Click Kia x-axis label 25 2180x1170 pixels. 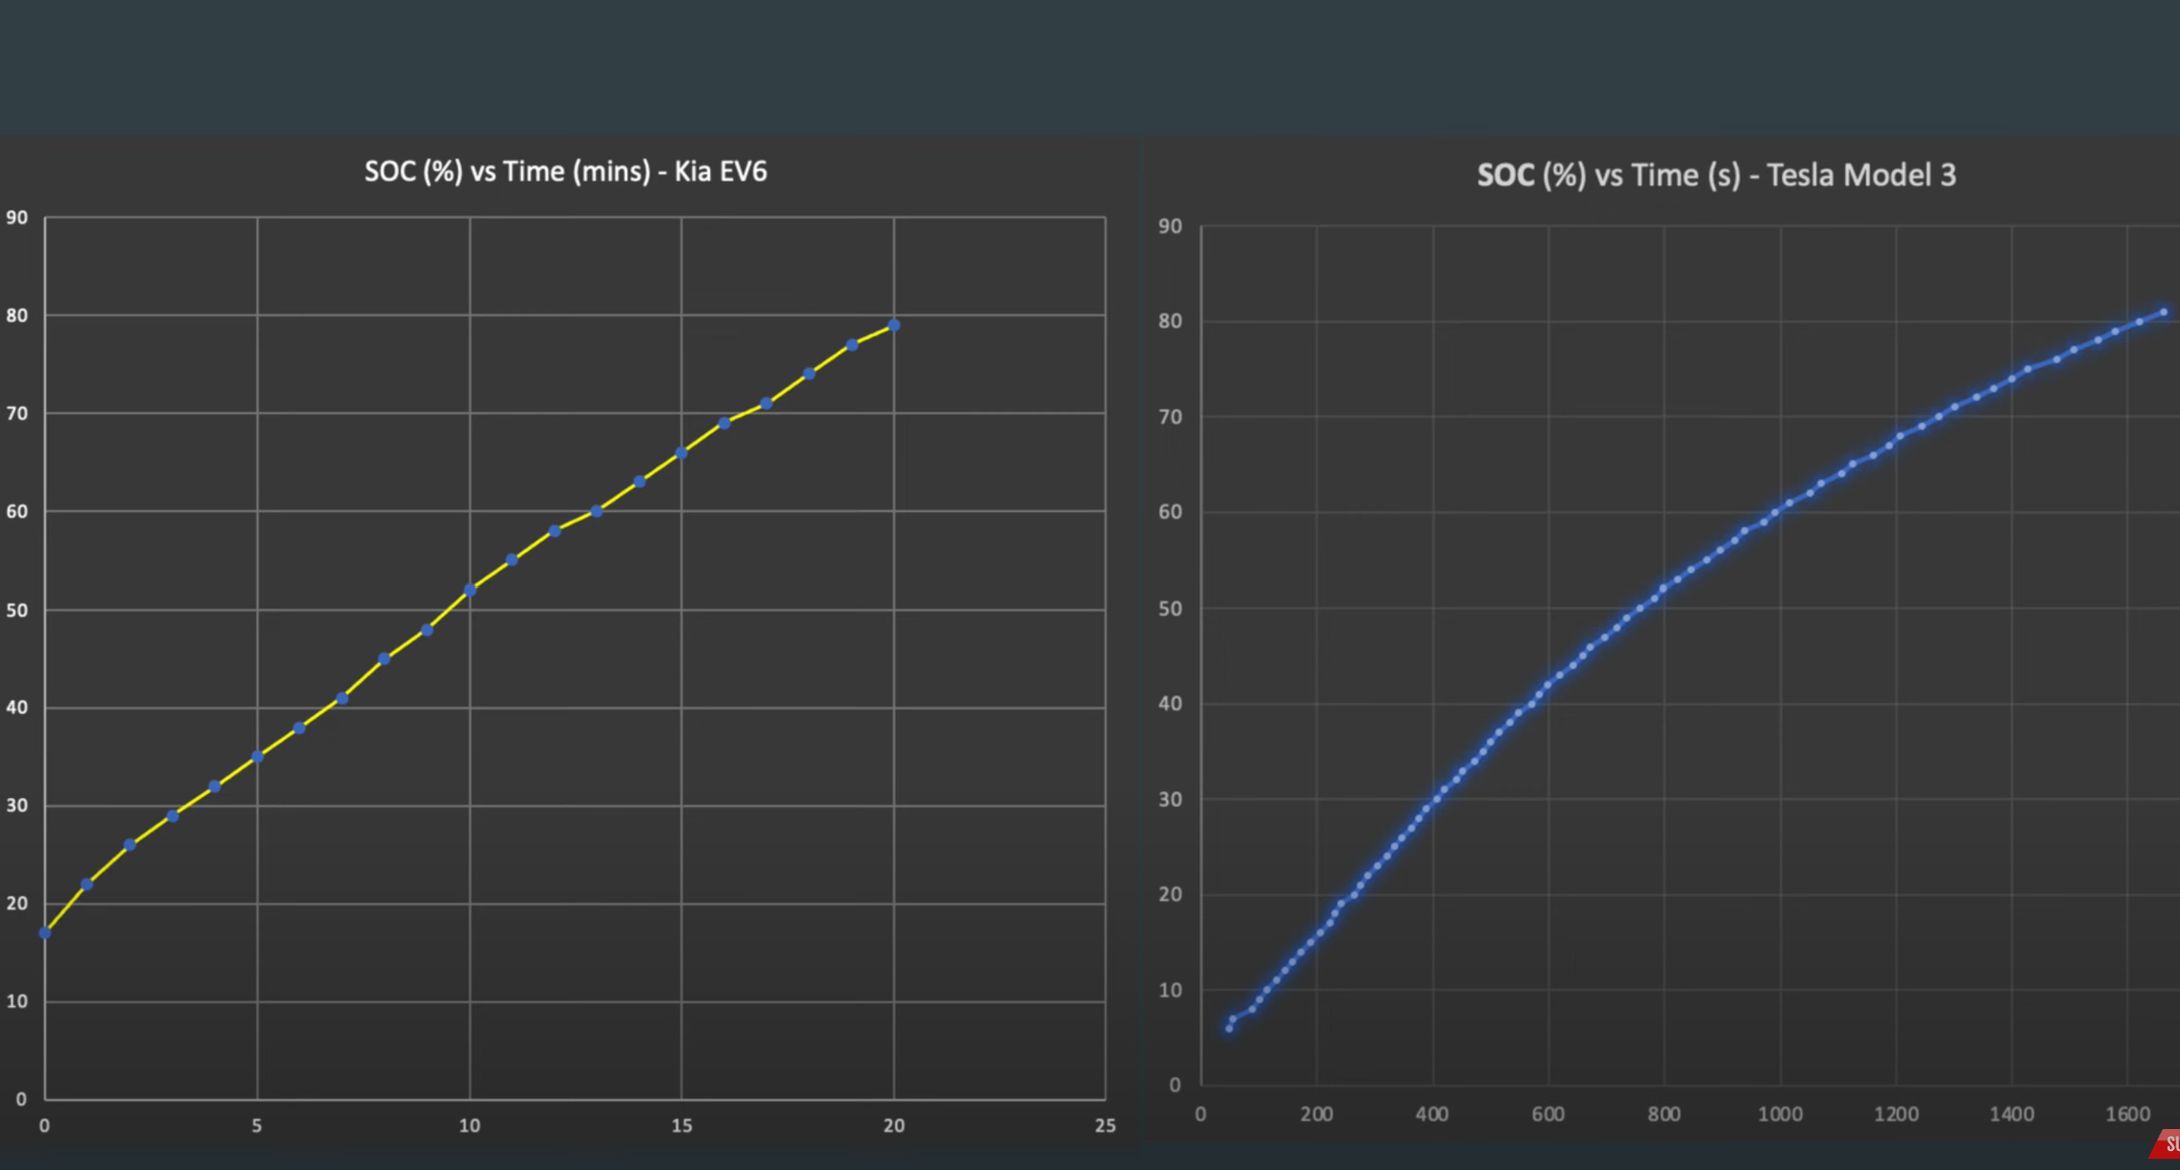(x=1105, y=1126)
